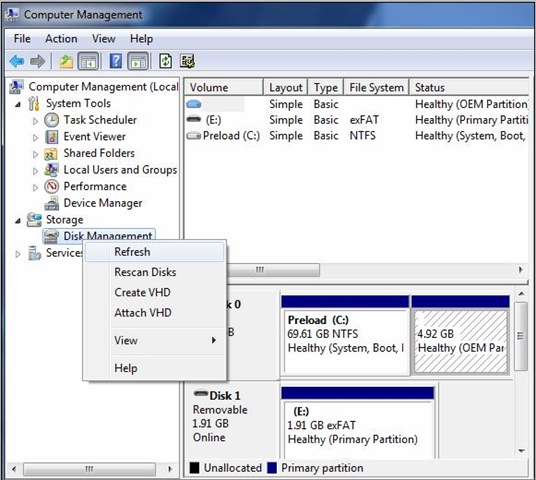
Task: Click the Computer Management root icon
Action: 16,87
